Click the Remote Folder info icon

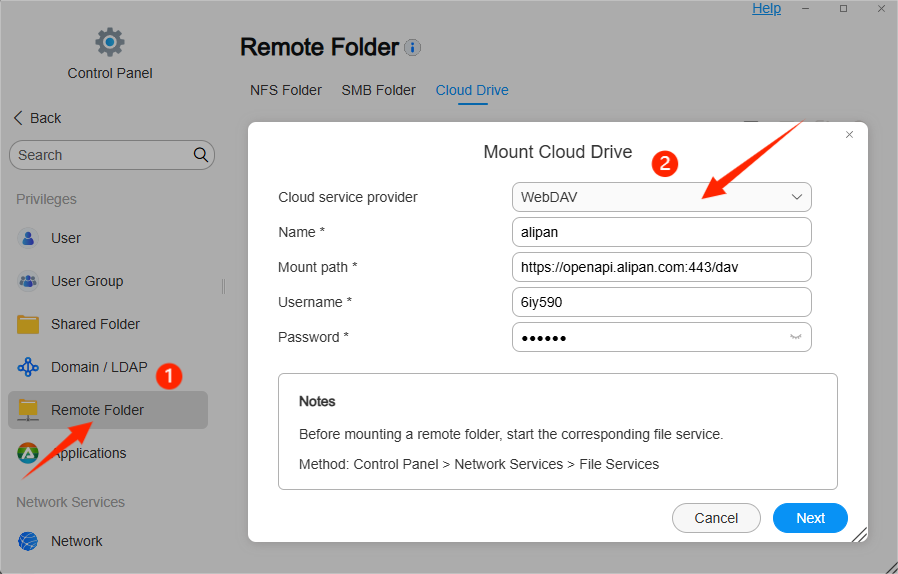pos(412,47)
